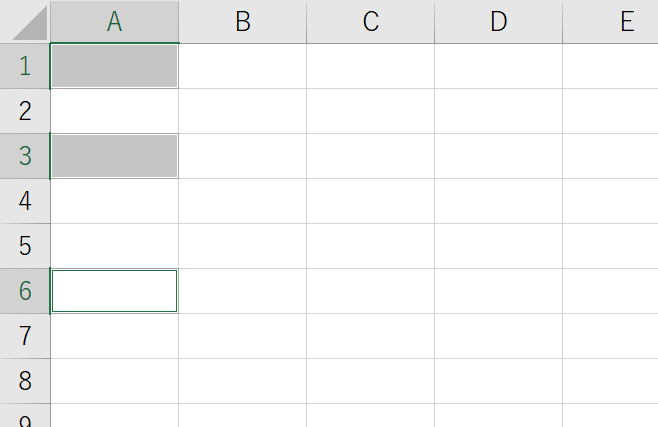Select column C header

tap(371, 21)
